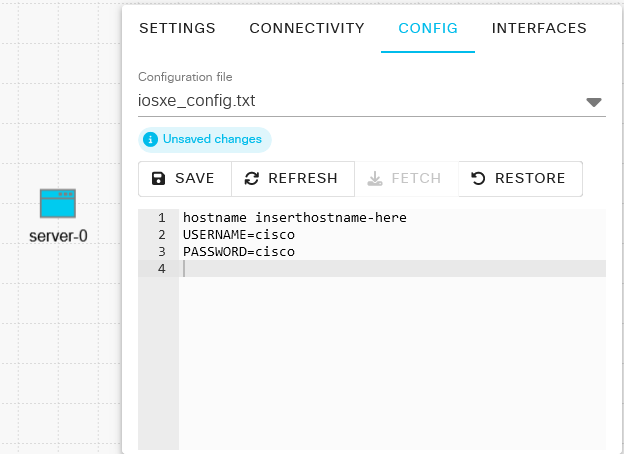This screenshot has width=624, height=454.
Task: Go to the INTERFACES tab
Action: click(539, 28)
